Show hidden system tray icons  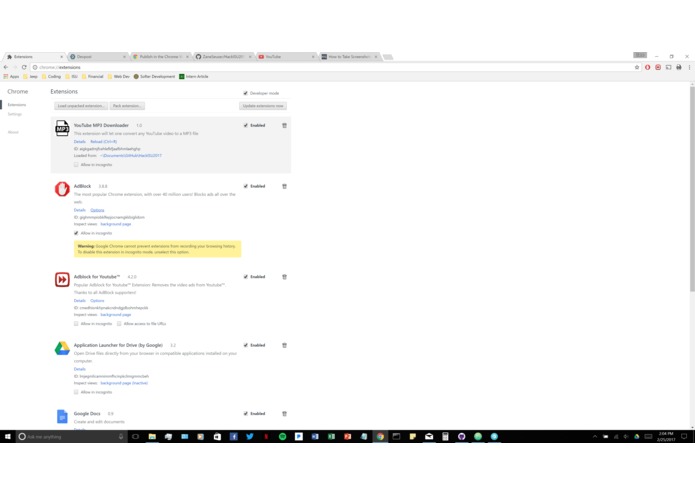(x=595, y=436)
